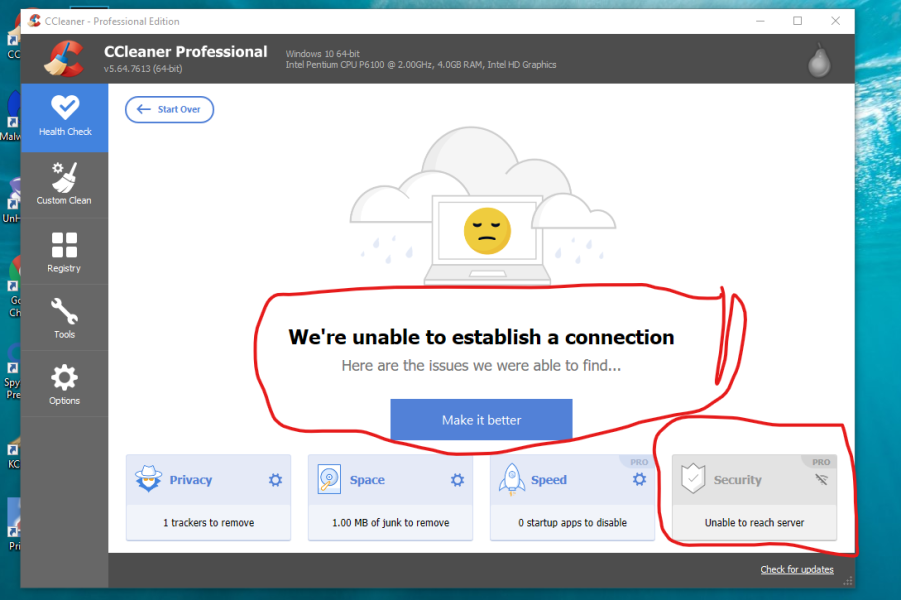Image resolution: width=901 pixels, height=600 pixels.
Task: Click the title bar CCleaner icon
Action: coord(34,21)
